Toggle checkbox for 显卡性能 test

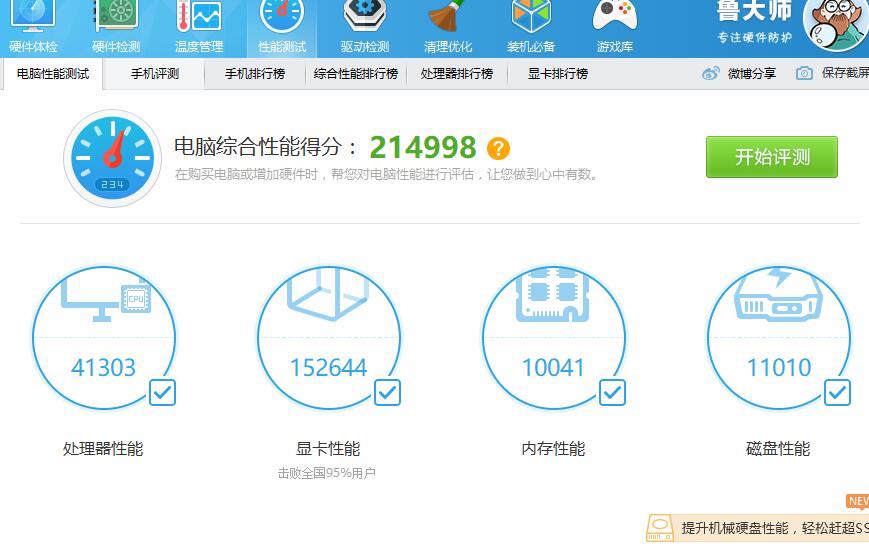point(387,392)
